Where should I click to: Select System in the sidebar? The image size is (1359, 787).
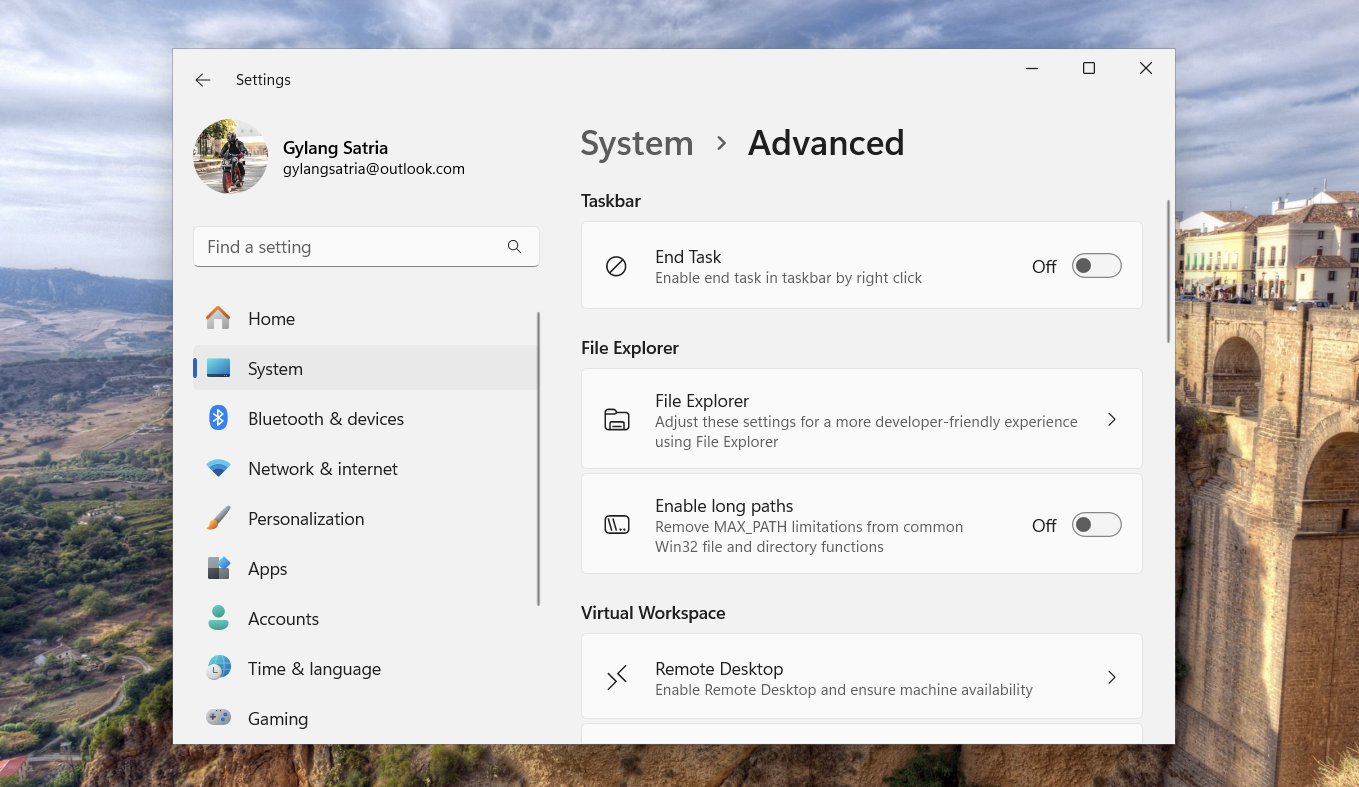point(365,369)
